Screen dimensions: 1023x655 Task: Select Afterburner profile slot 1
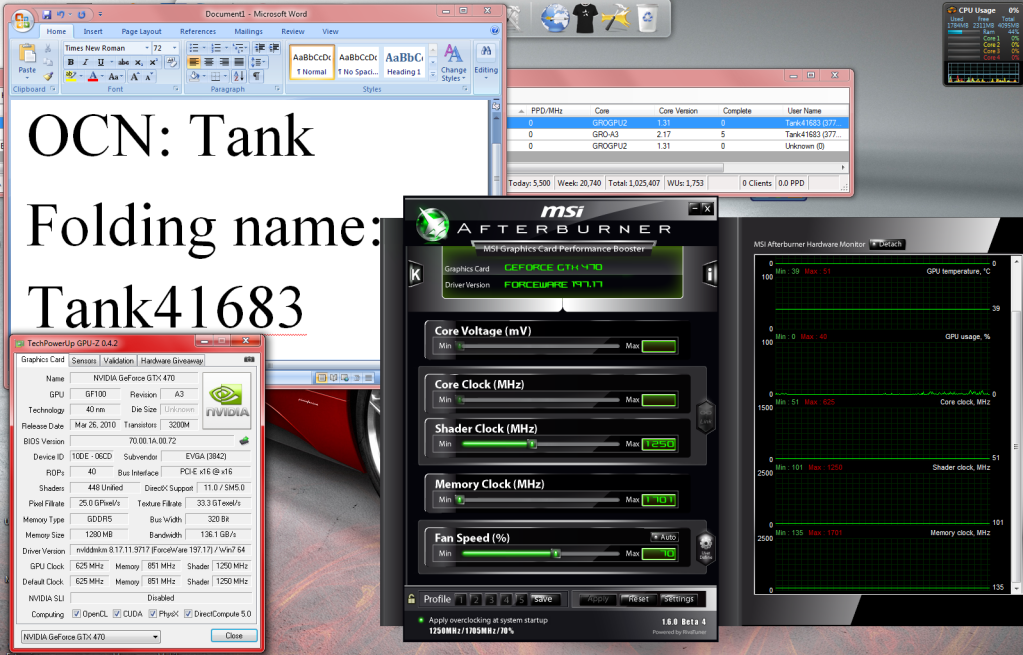pos(461,600)
